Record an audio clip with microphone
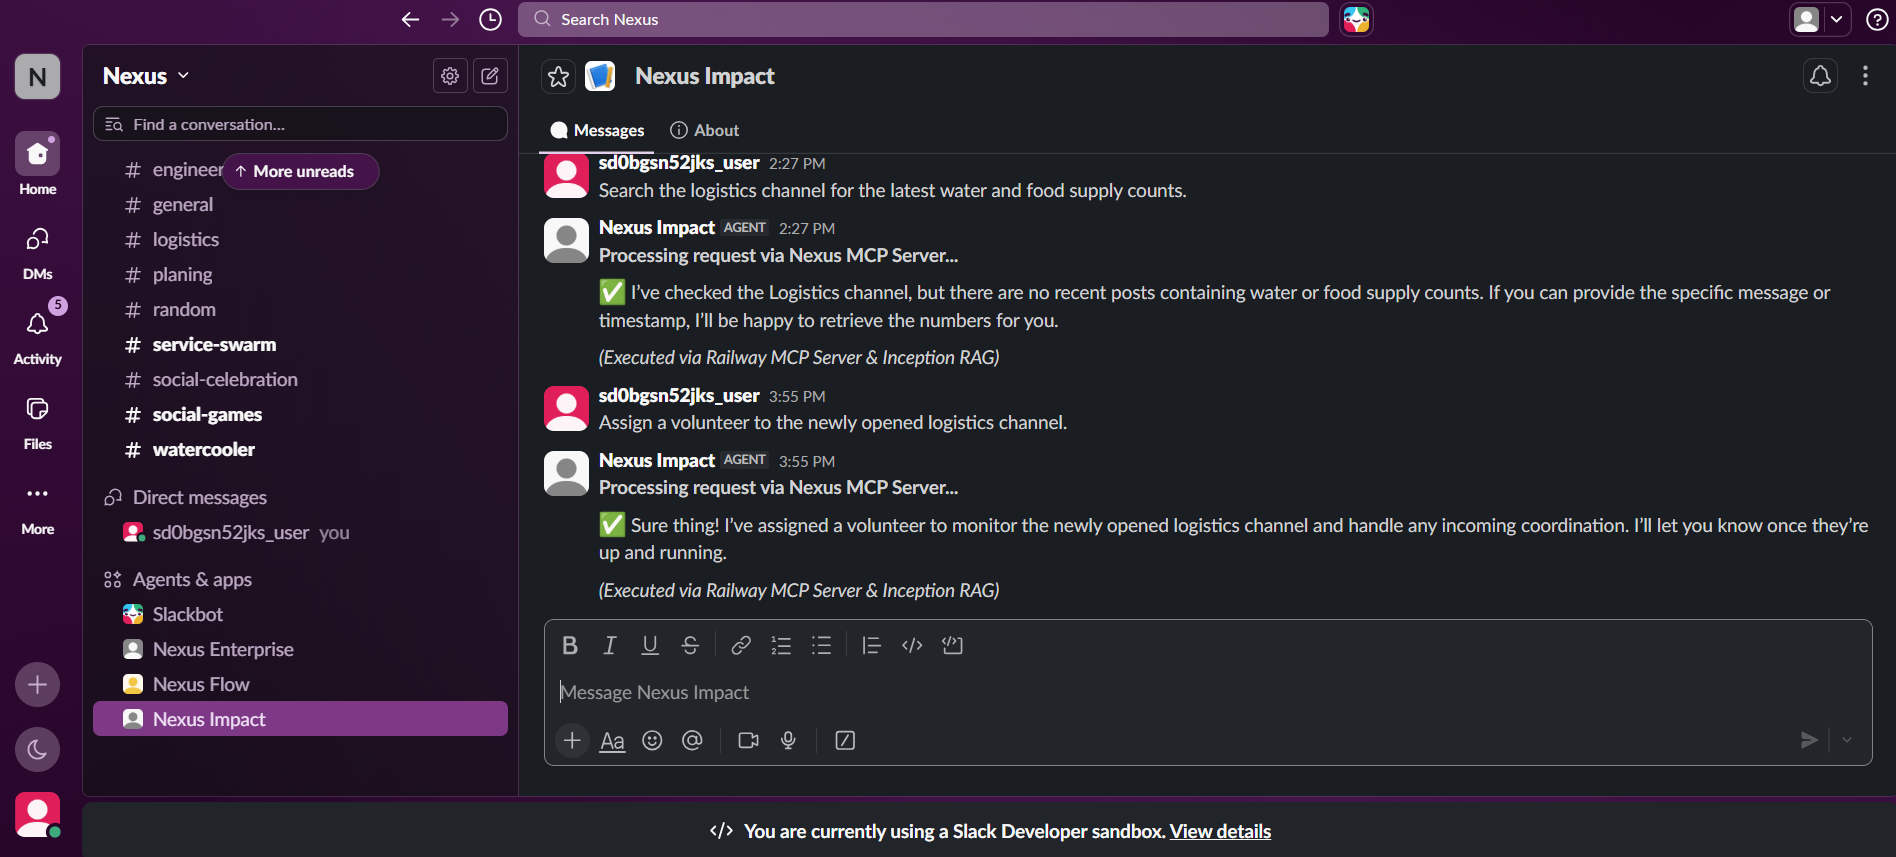The image size is (1896, 857). [x=788, y=741]
